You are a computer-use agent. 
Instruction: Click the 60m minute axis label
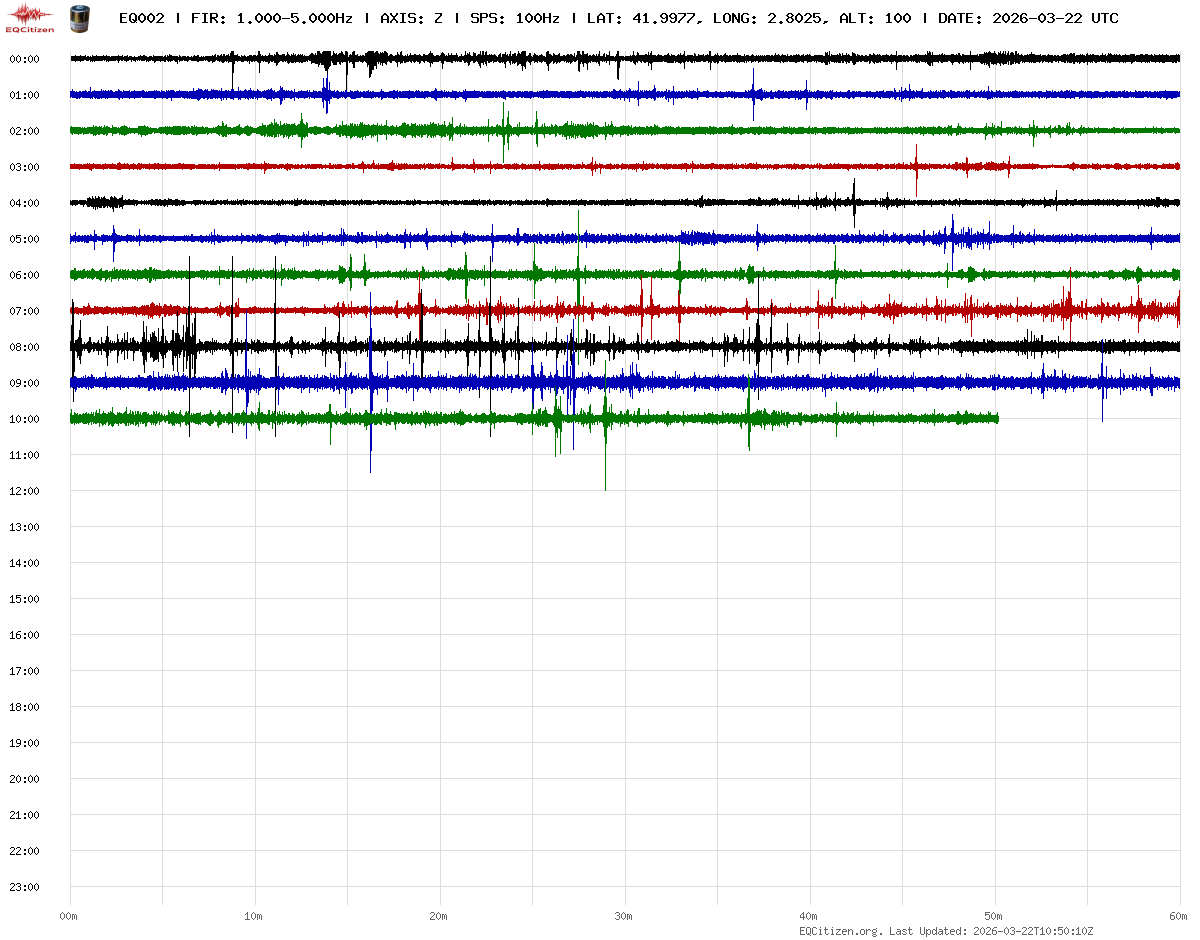click(x=1179, y=916)
